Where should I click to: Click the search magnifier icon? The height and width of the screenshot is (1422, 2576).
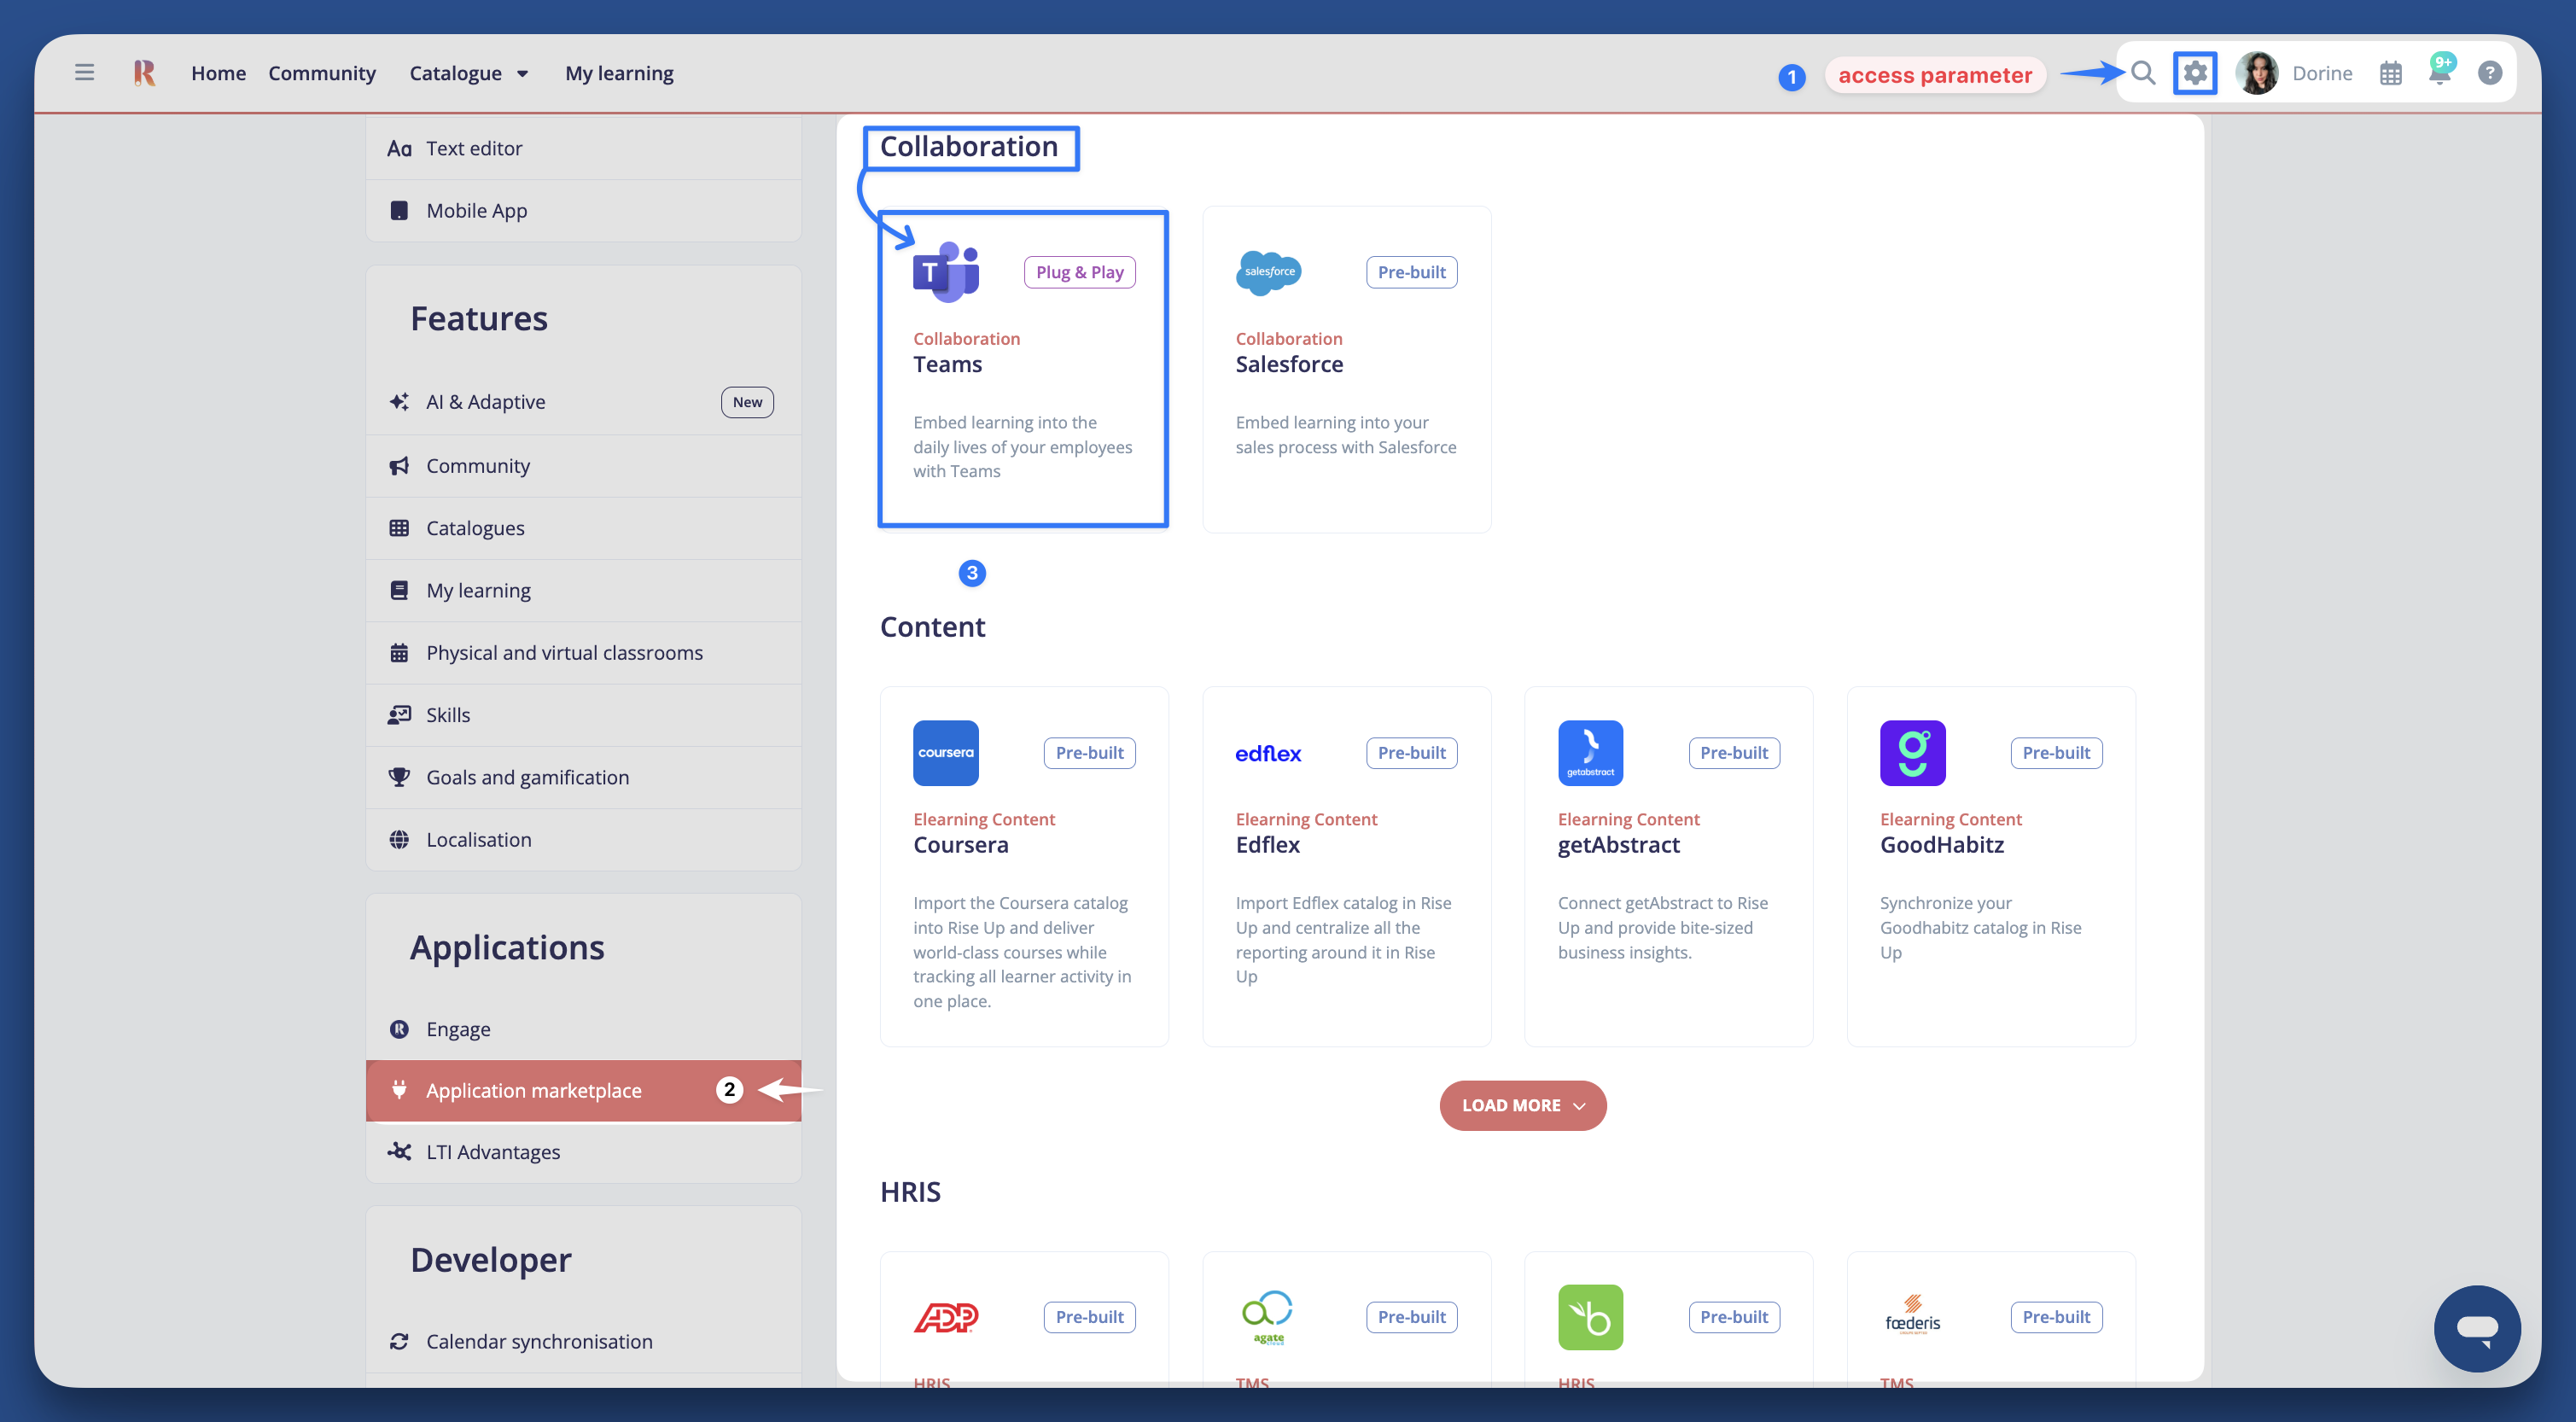pyautogui.click(x=2142, y=73)
